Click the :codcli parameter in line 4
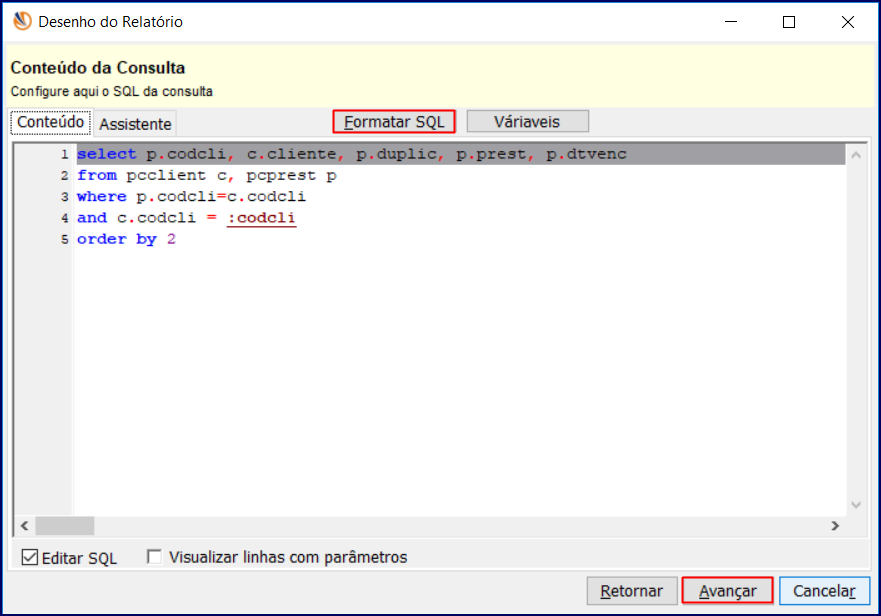Screen dimensions: 881x616 (x=260, y=217)
